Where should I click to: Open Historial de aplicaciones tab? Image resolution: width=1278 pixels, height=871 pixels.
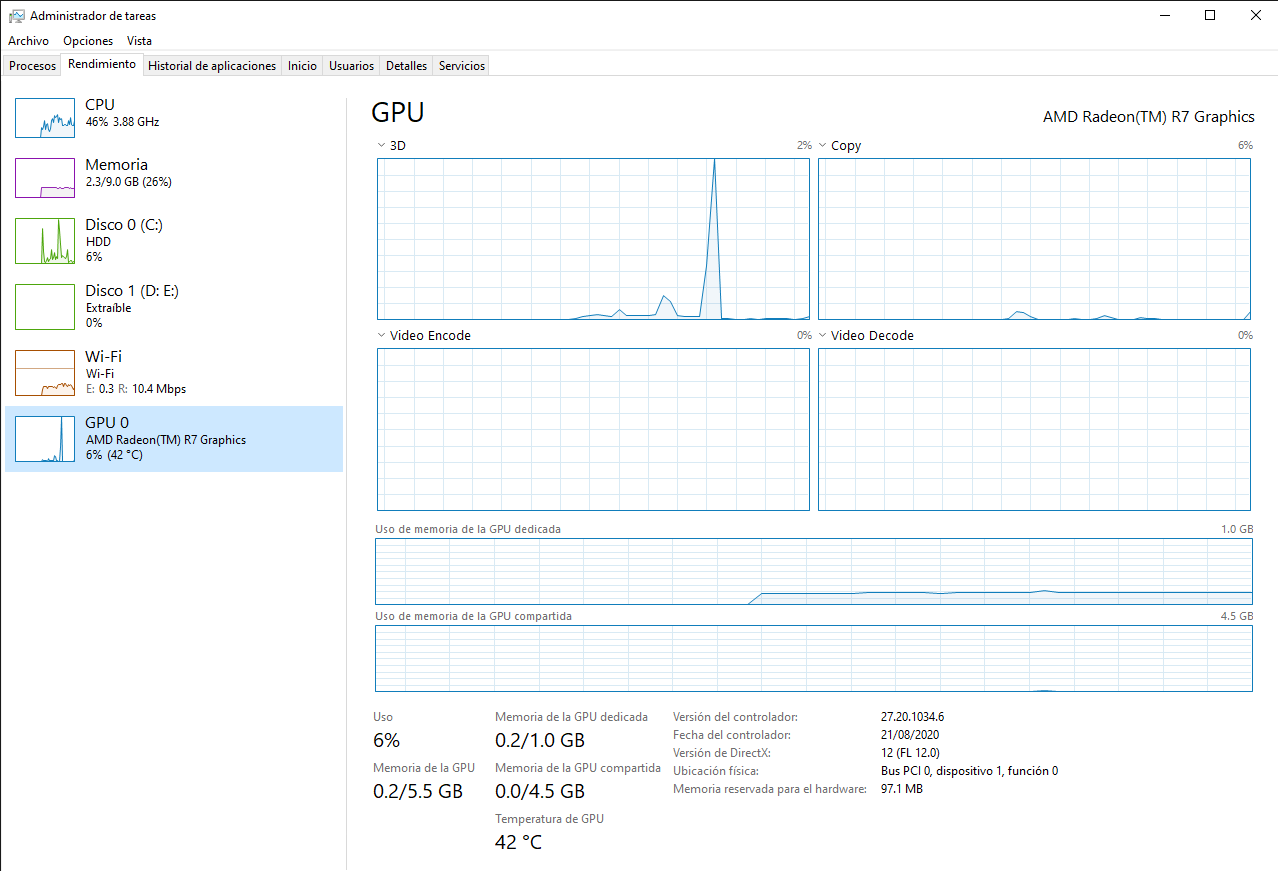212,66
